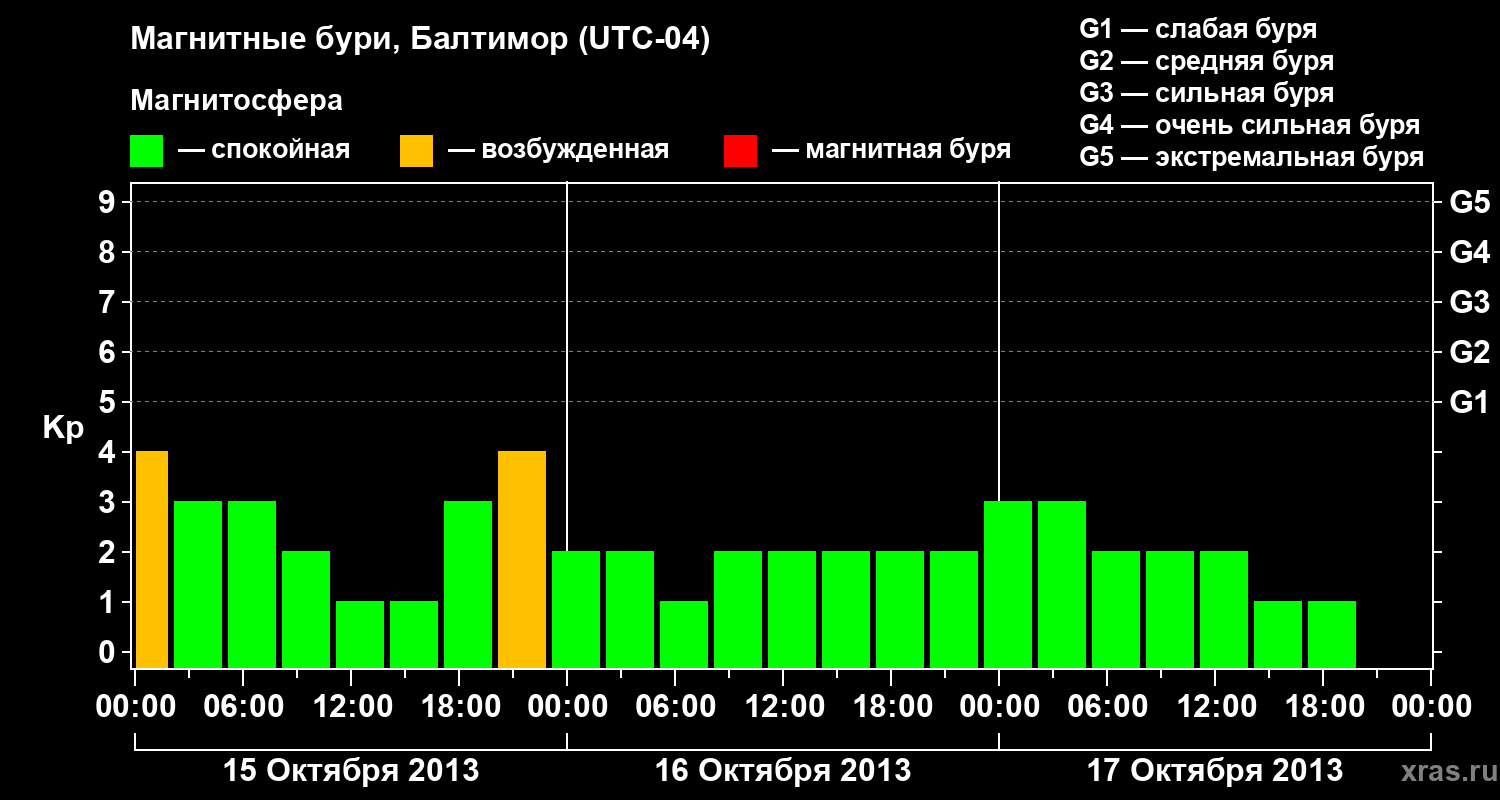
Task: Click the 'G5' right axis label
Action: click(x=1469, y=203)
